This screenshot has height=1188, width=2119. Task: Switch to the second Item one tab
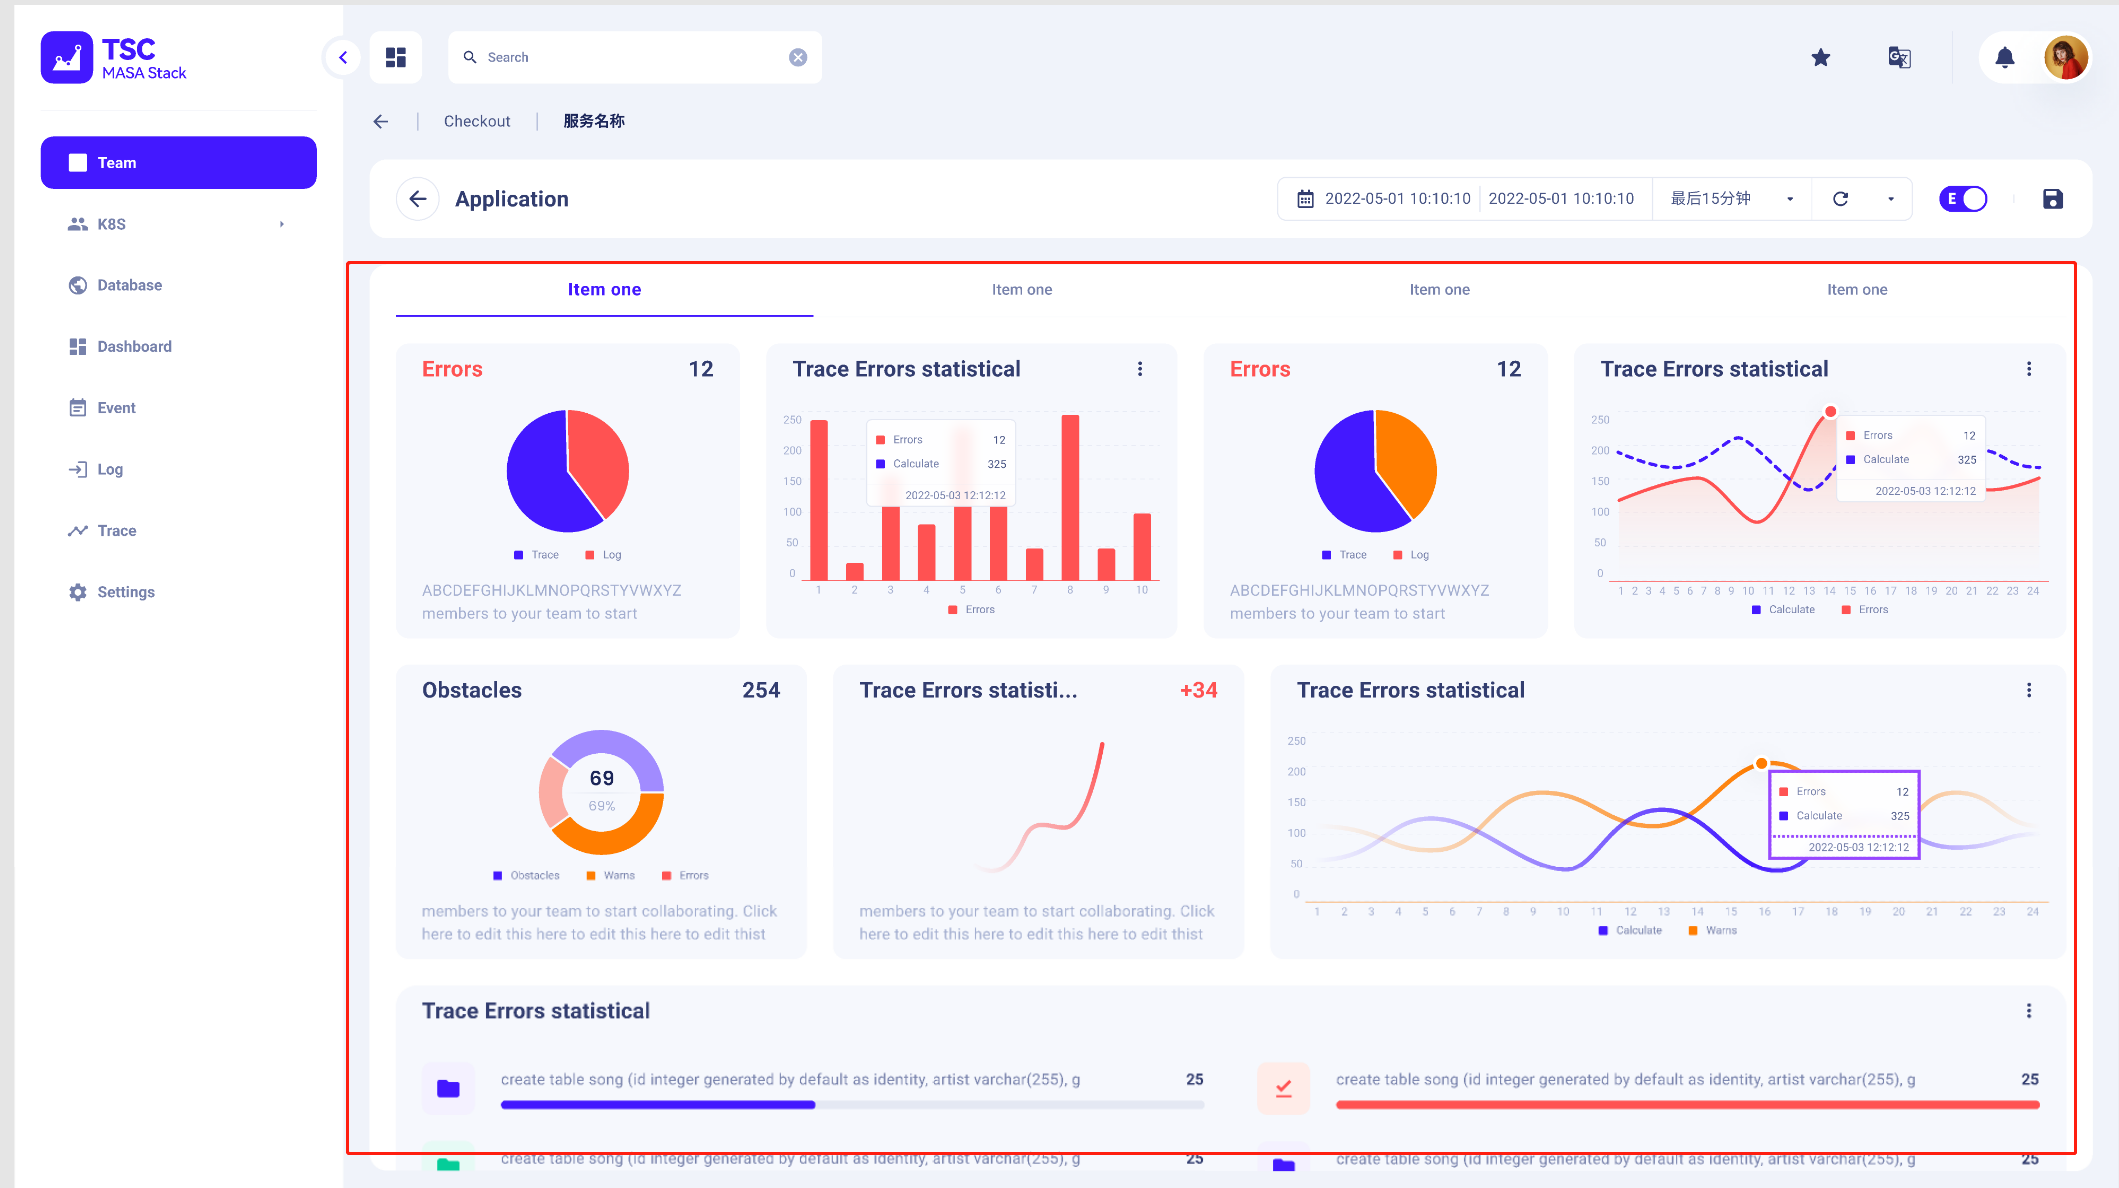(x=1021, y=290)
